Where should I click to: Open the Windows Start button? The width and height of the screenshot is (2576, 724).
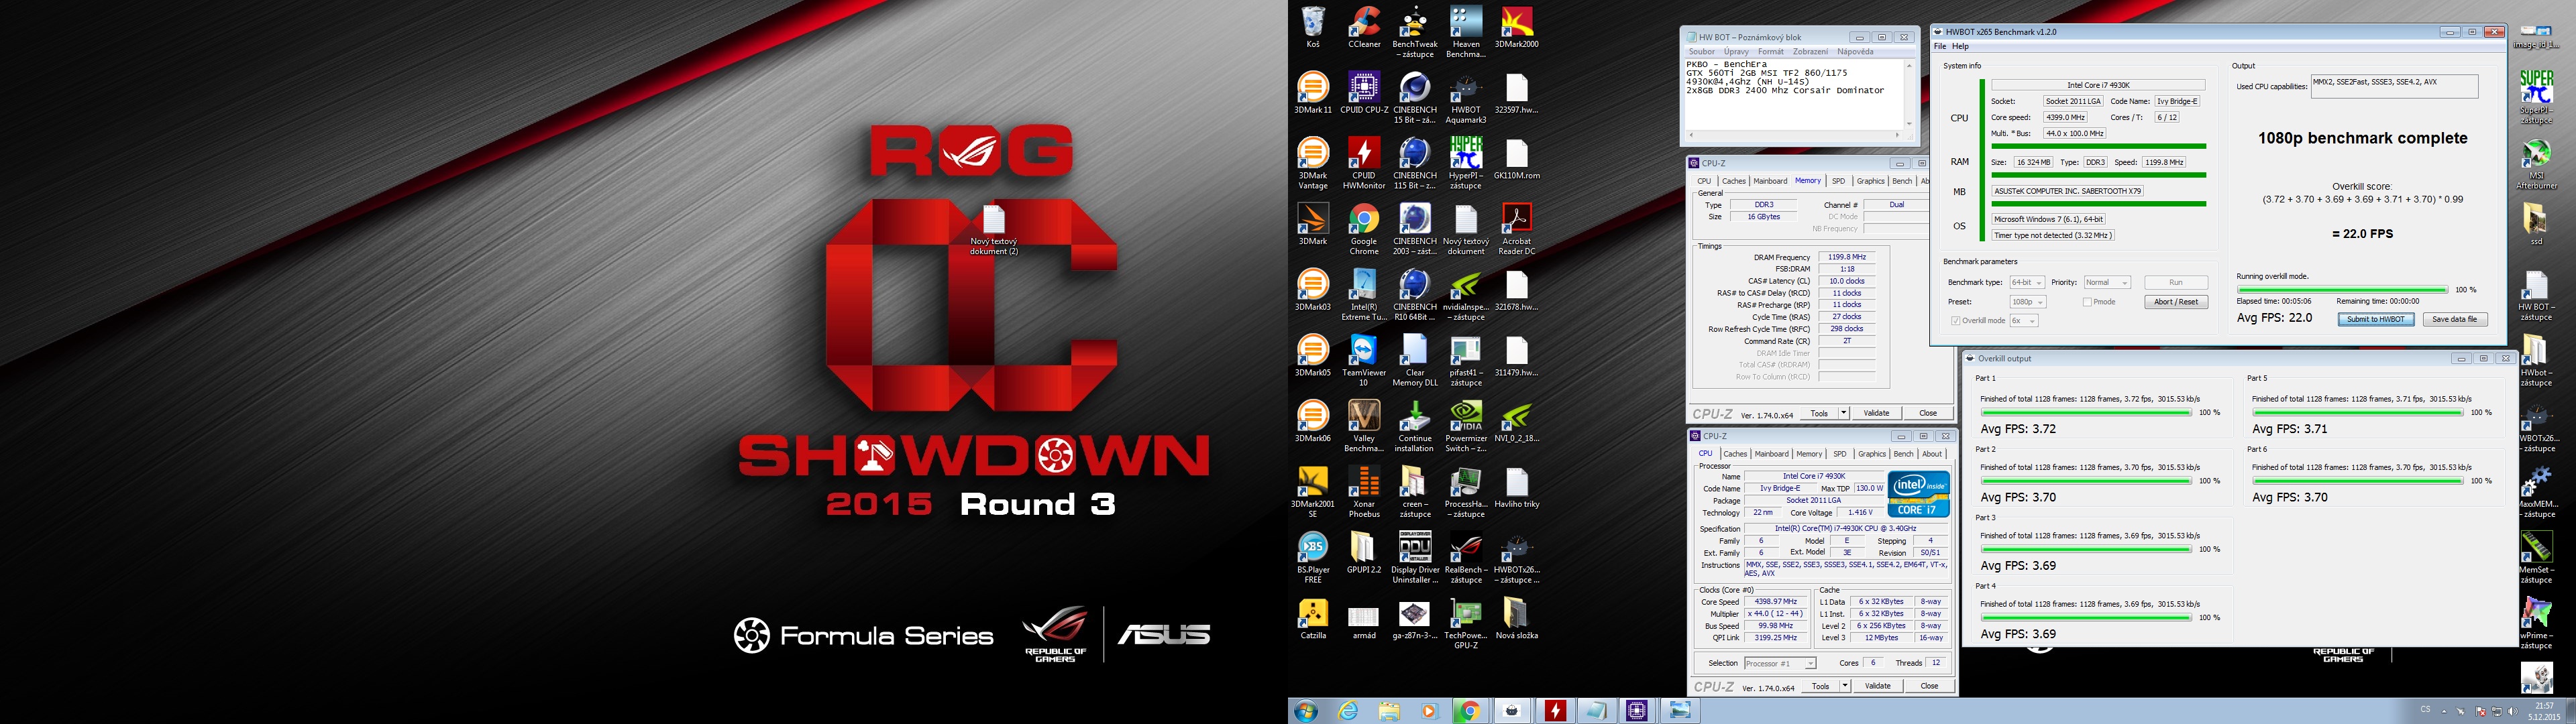click(1305, 711)
